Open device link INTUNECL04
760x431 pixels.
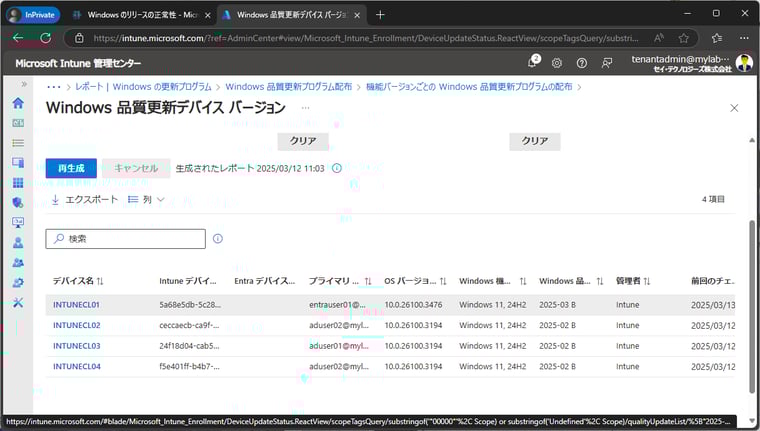[x=77, y=367]
